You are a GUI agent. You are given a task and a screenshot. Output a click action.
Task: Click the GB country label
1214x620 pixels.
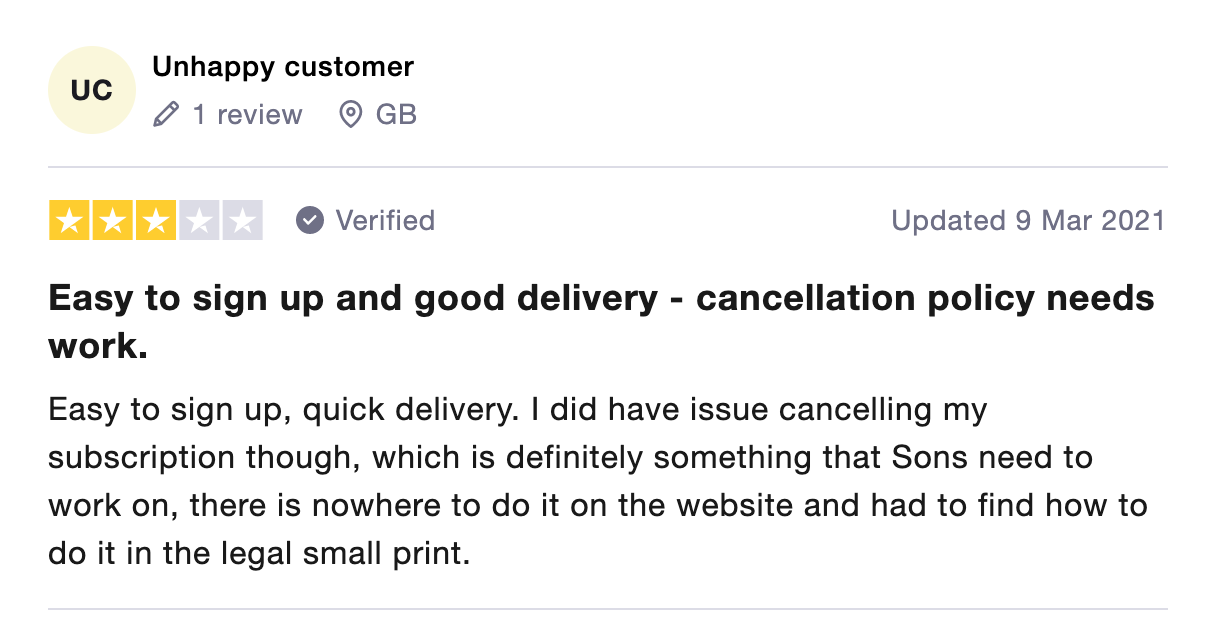coord(396,115)
